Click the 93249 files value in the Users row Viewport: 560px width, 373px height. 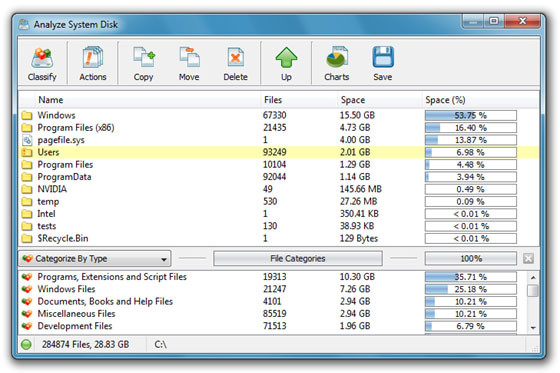click(274, 152)
